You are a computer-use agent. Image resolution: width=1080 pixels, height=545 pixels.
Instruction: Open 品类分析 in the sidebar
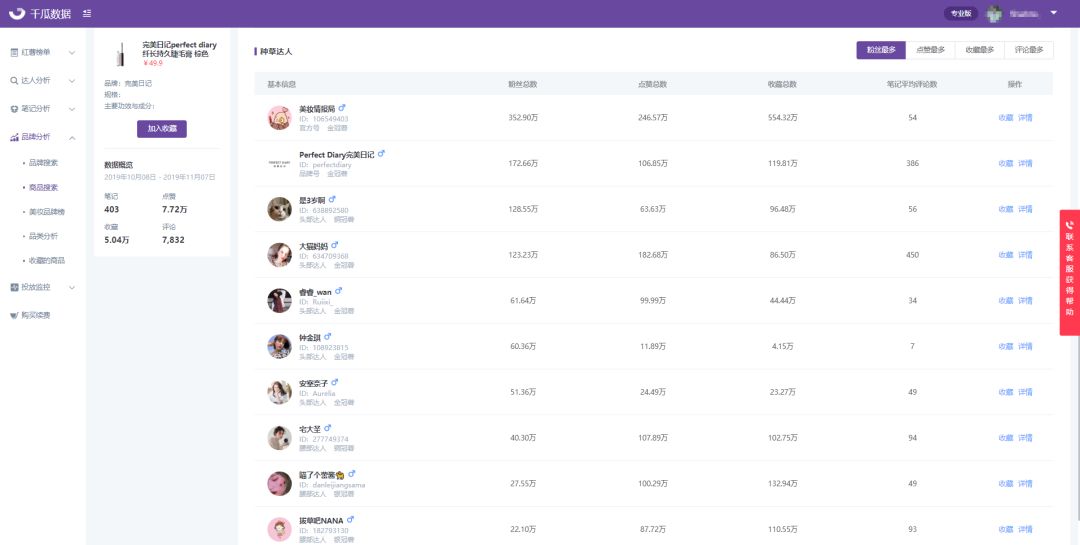click(43, 236)
